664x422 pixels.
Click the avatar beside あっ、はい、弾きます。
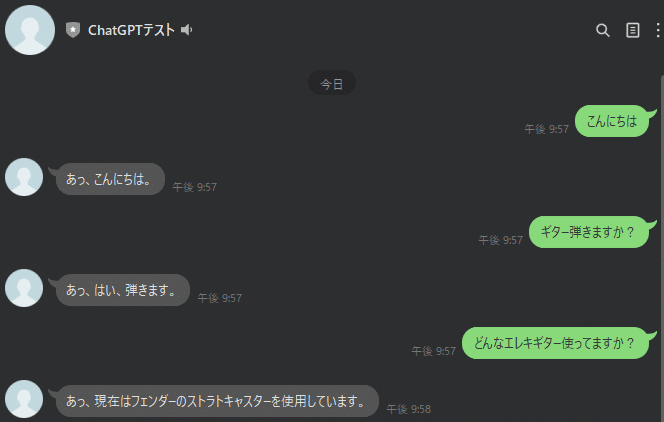point(24,288)
